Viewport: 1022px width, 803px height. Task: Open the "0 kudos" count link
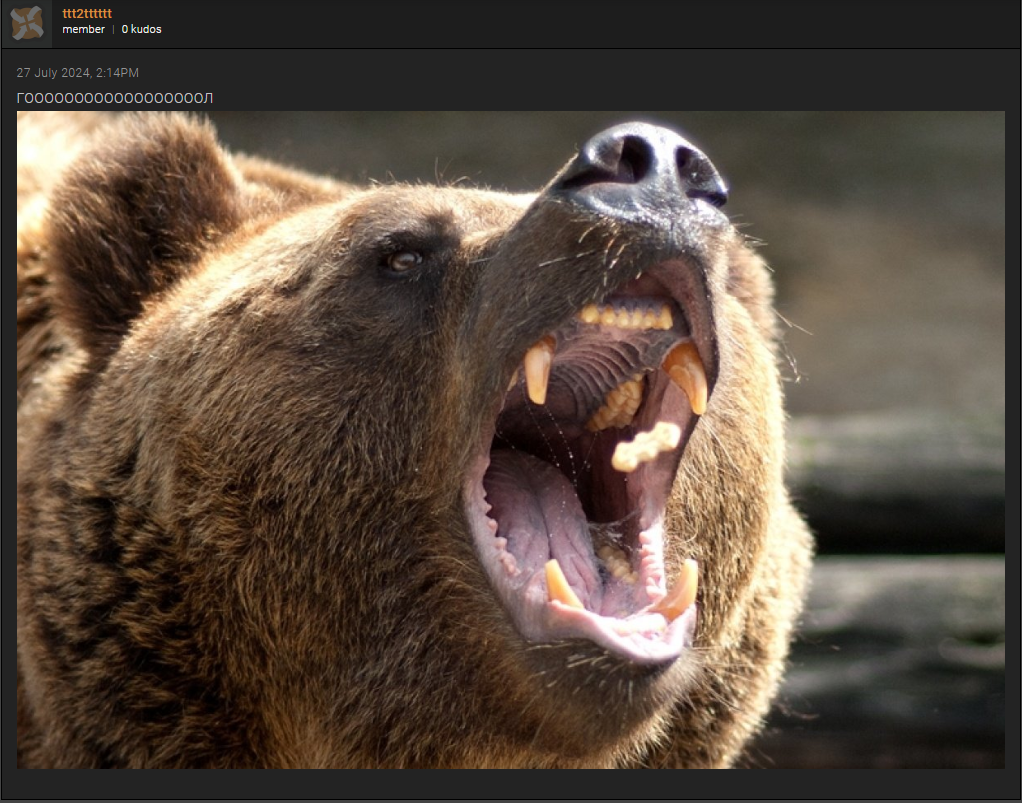[x=141, y=30]
